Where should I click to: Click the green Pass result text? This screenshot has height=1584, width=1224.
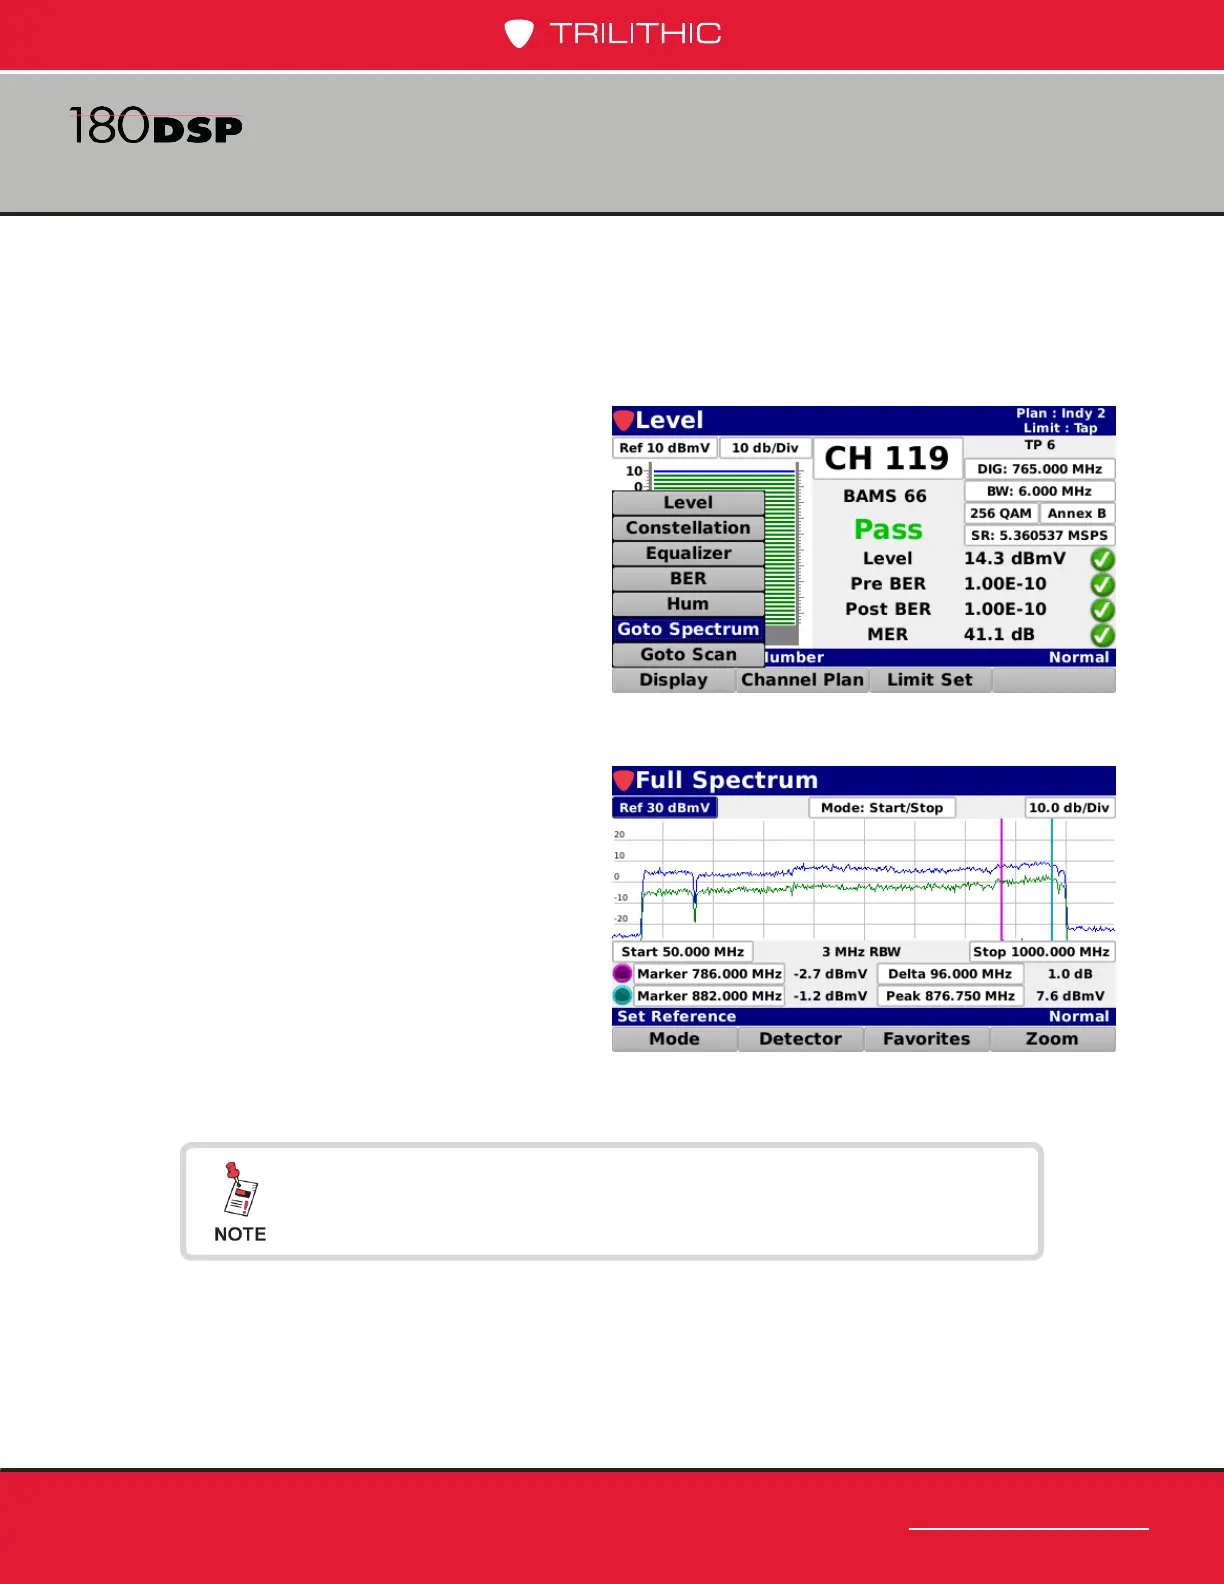[888, 529]
